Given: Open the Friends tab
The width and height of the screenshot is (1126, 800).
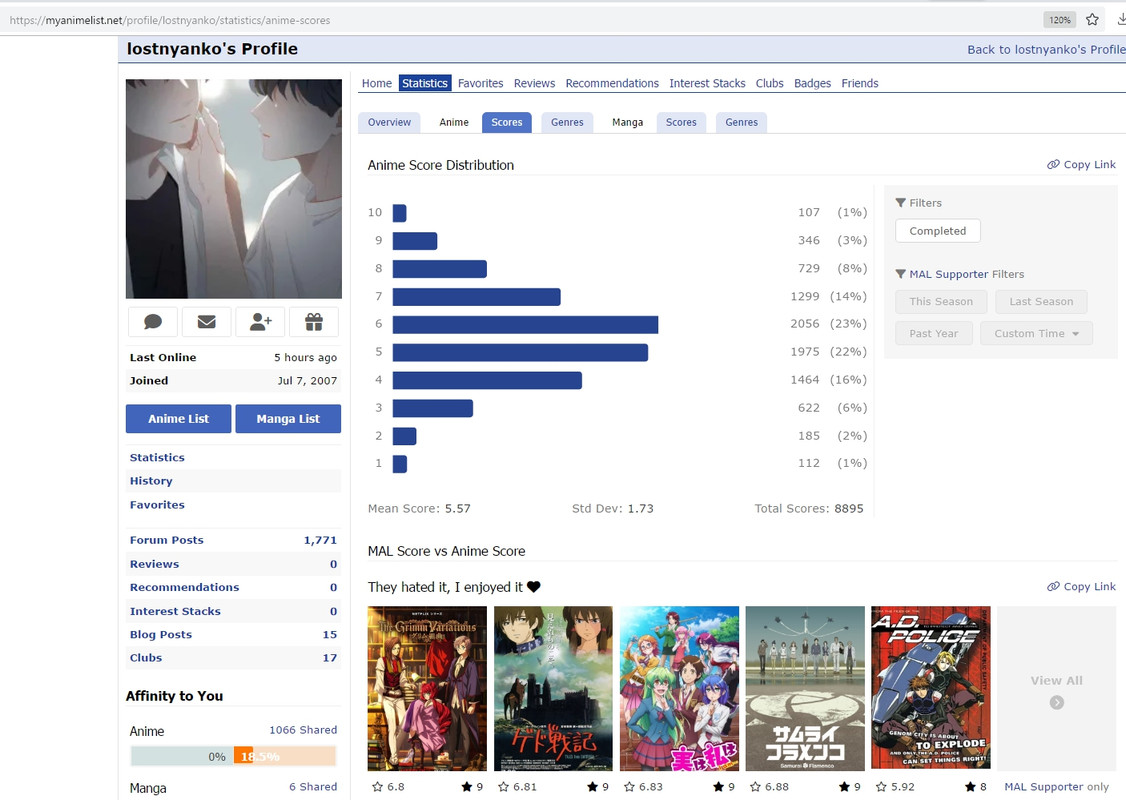Looking at the screenshot, I should pos(860,83).
